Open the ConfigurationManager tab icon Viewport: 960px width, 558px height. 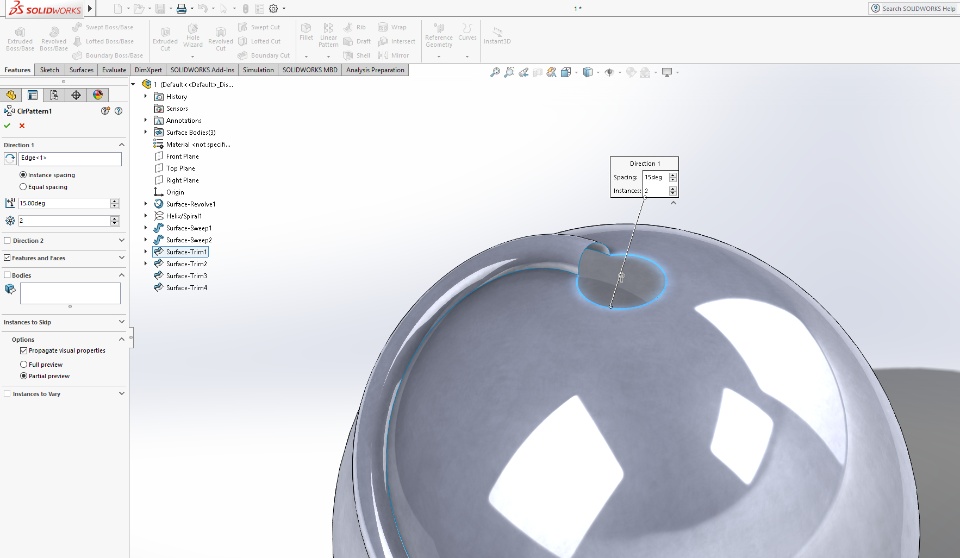(54, 95)
